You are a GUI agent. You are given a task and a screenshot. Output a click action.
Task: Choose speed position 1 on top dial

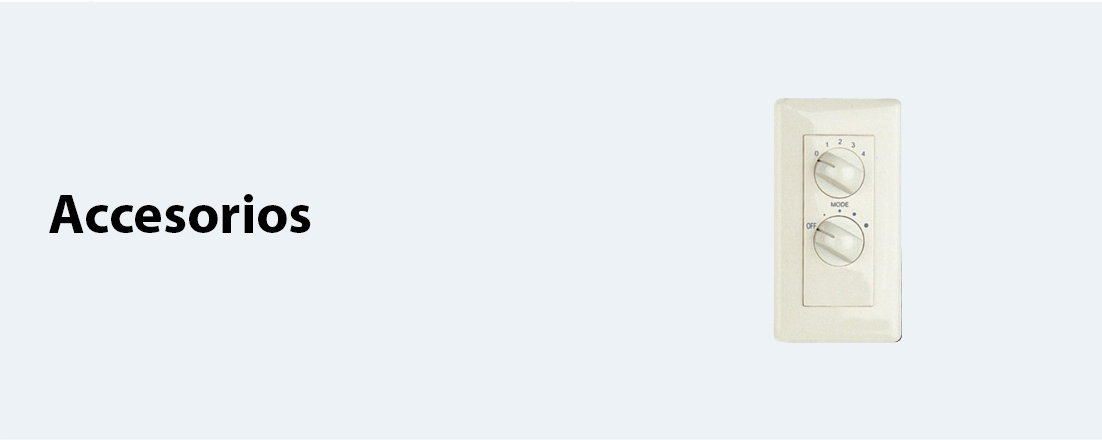point(826,145)
